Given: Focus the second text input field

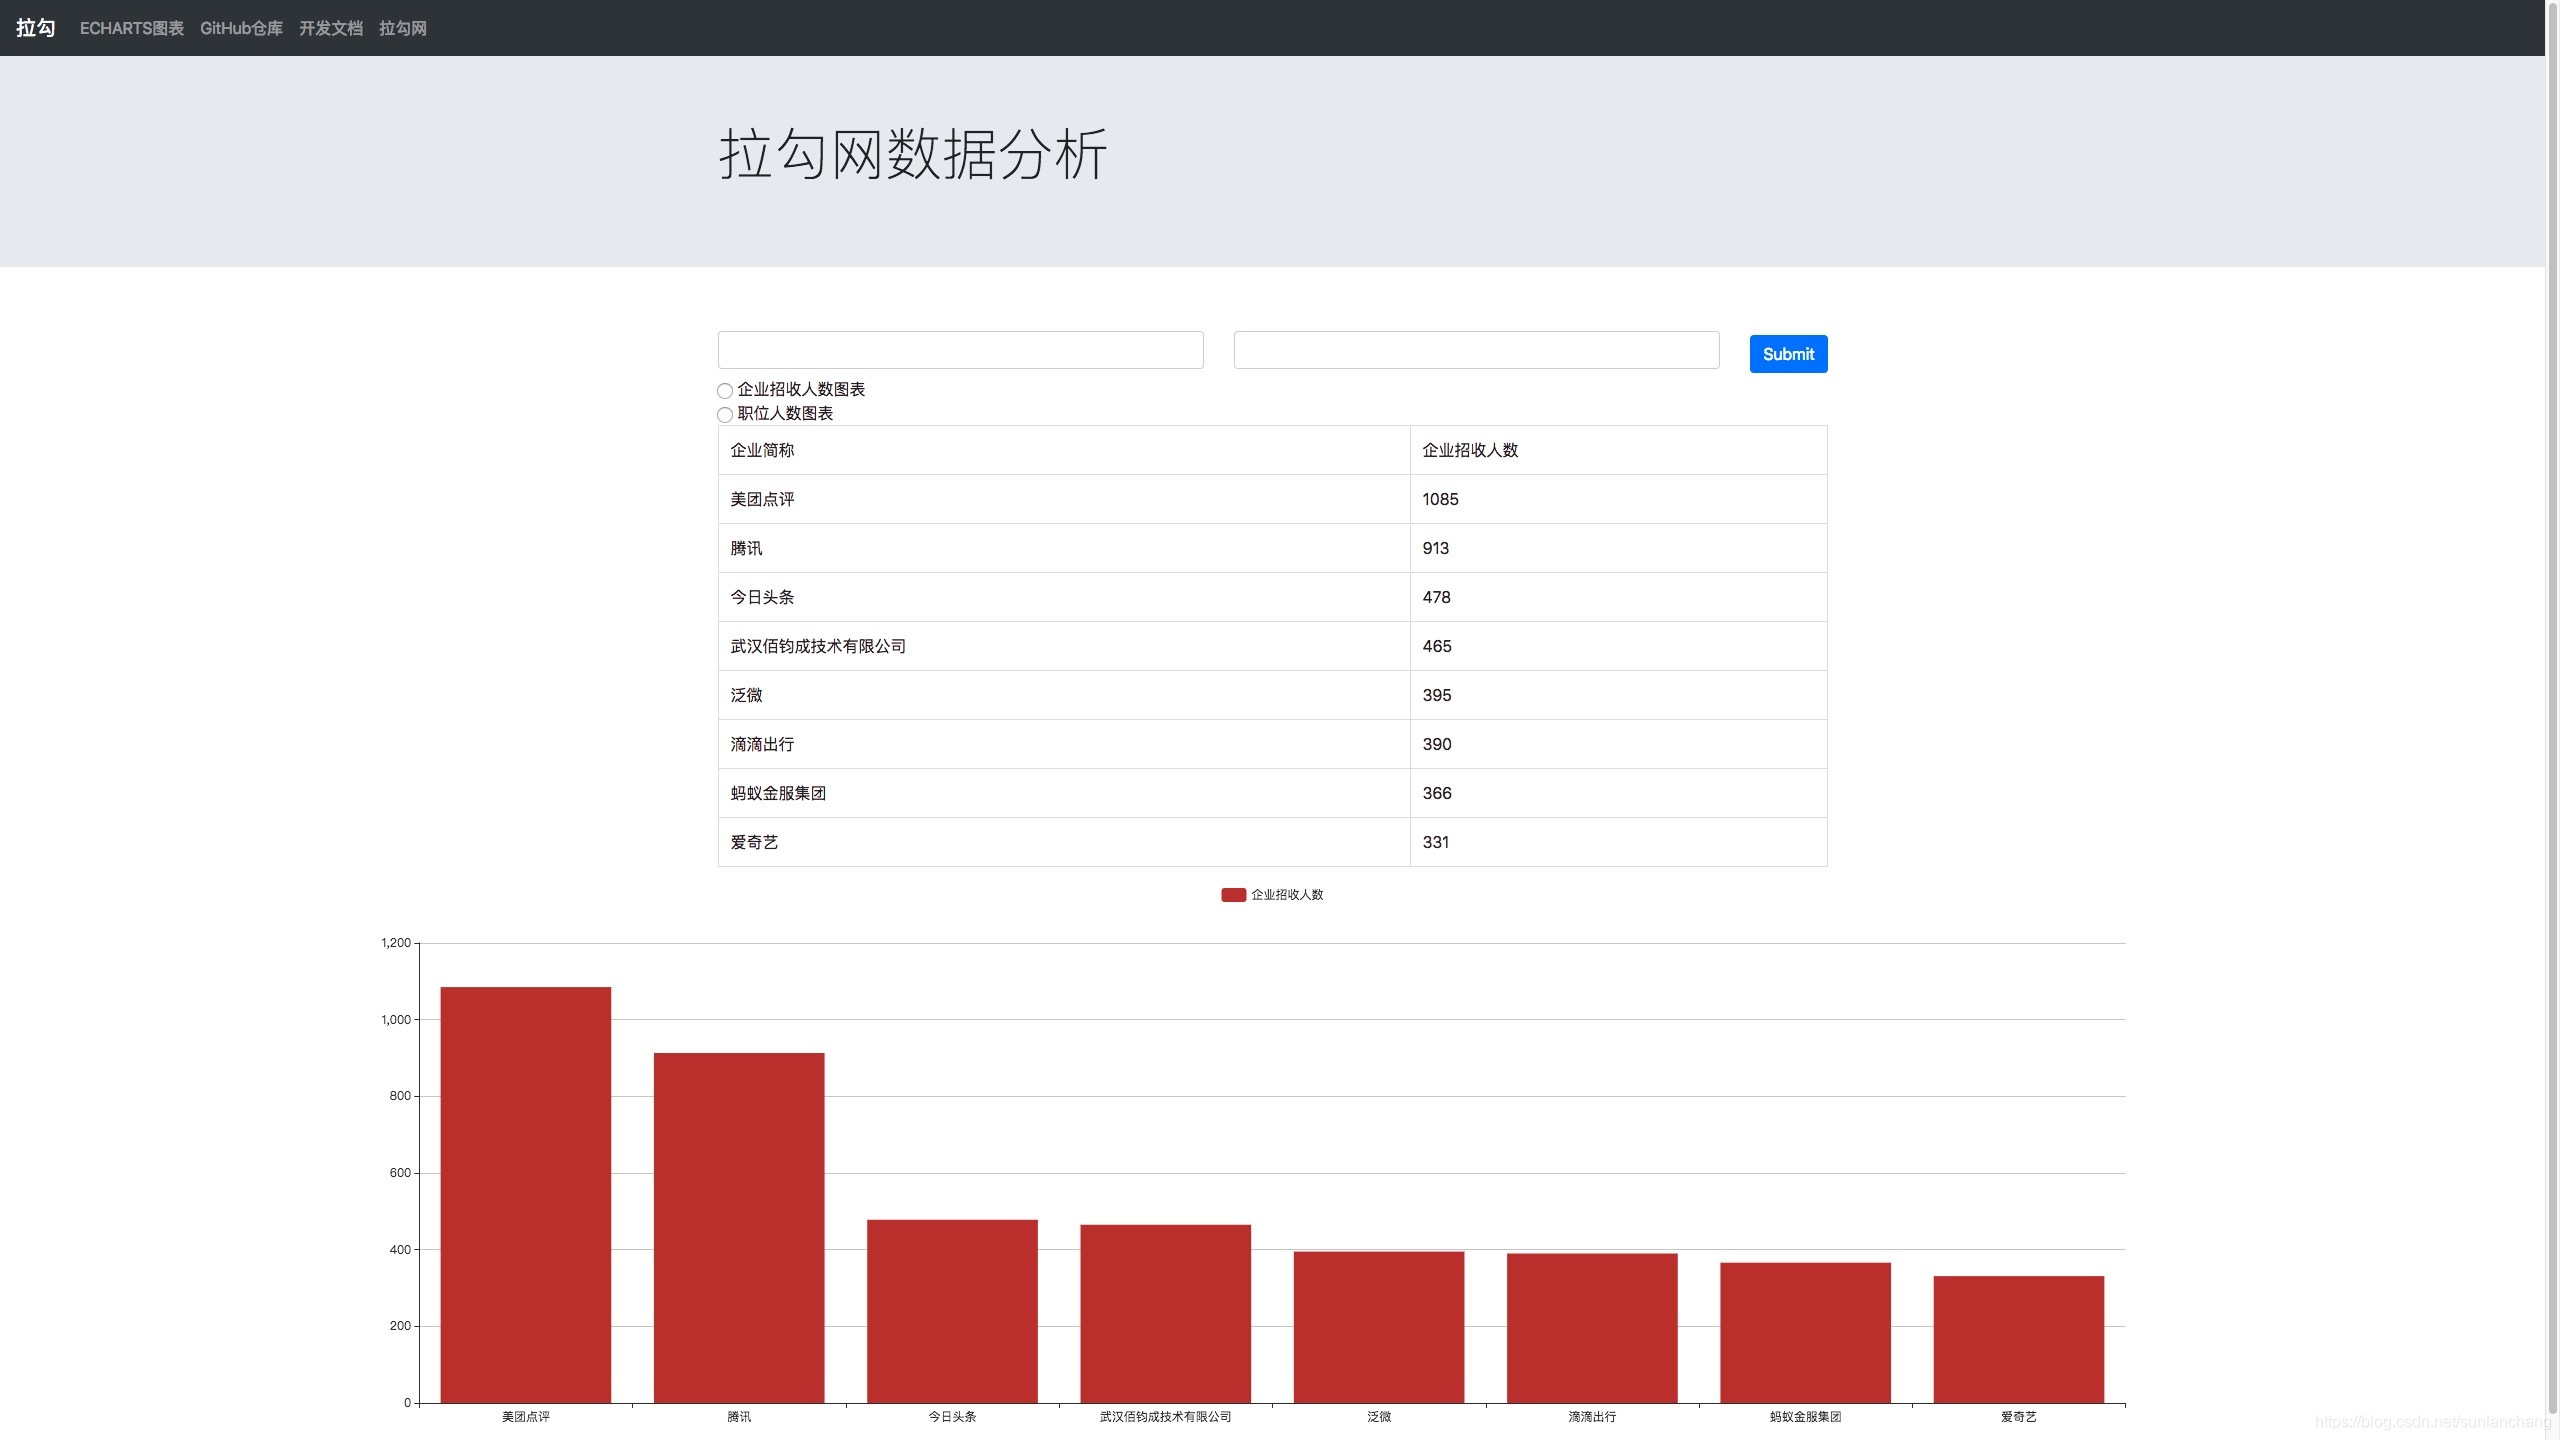Looking at the screenshot, I should (1476, 350).
